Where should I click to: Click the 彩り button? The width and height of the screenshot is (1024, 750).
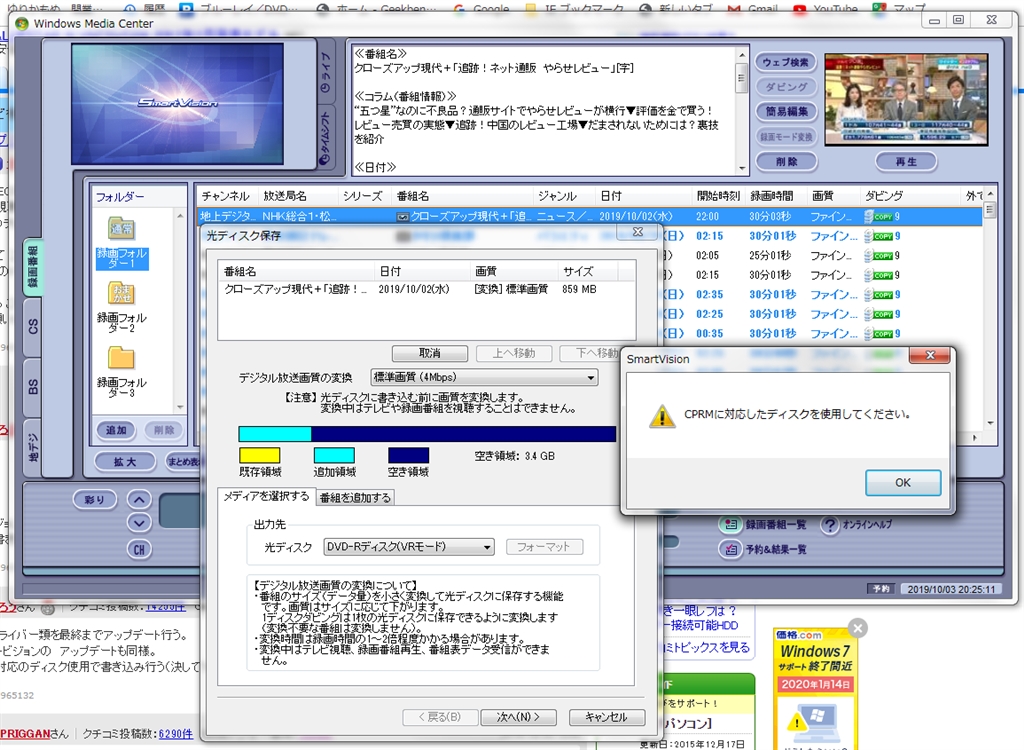(95, 500)
